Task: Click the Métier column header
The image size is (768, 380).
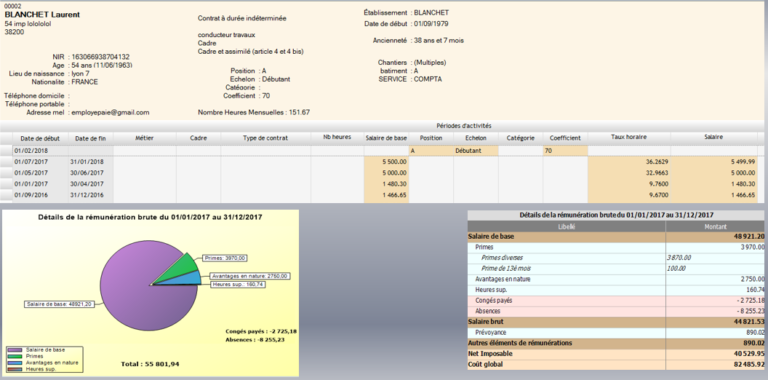Action: point(144,138)
